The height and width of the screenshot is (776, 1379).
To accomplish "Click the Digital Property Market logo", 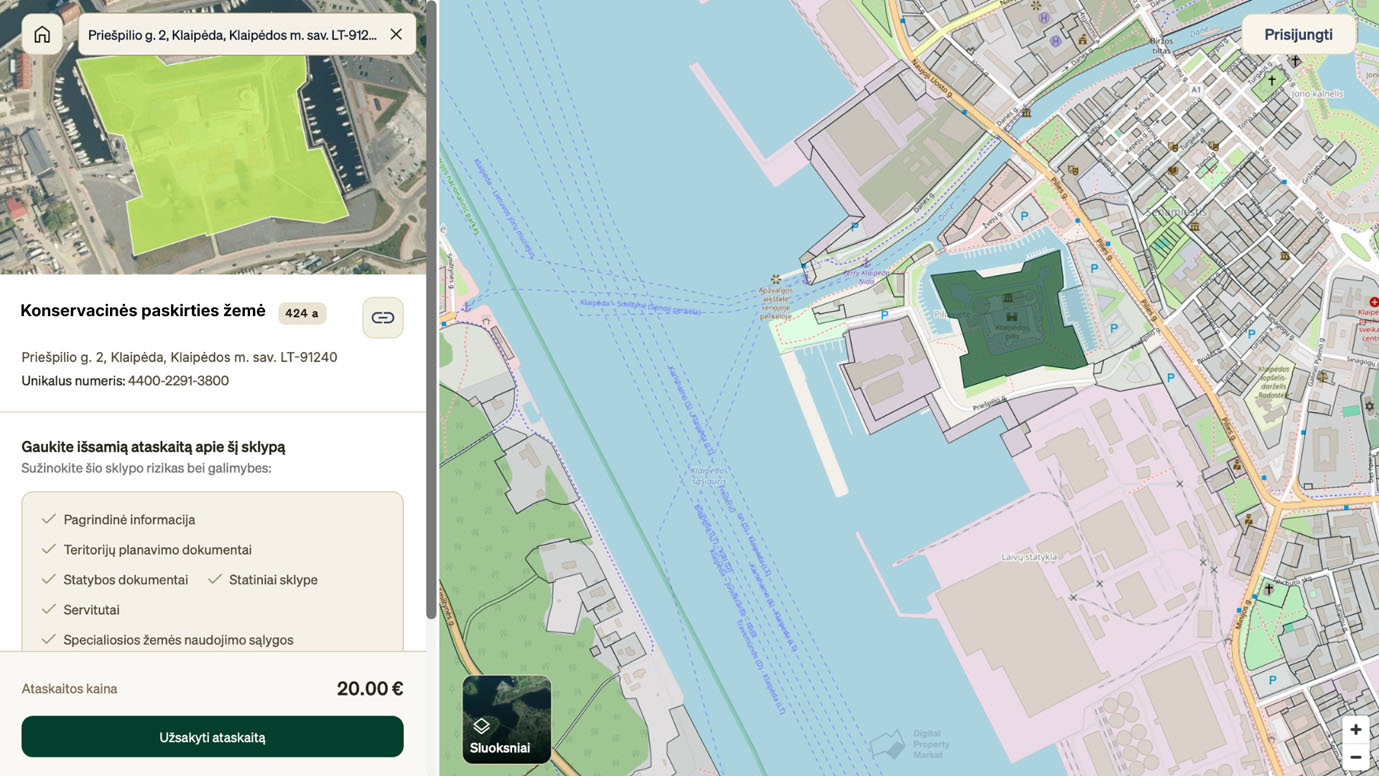I will (910, 744).
